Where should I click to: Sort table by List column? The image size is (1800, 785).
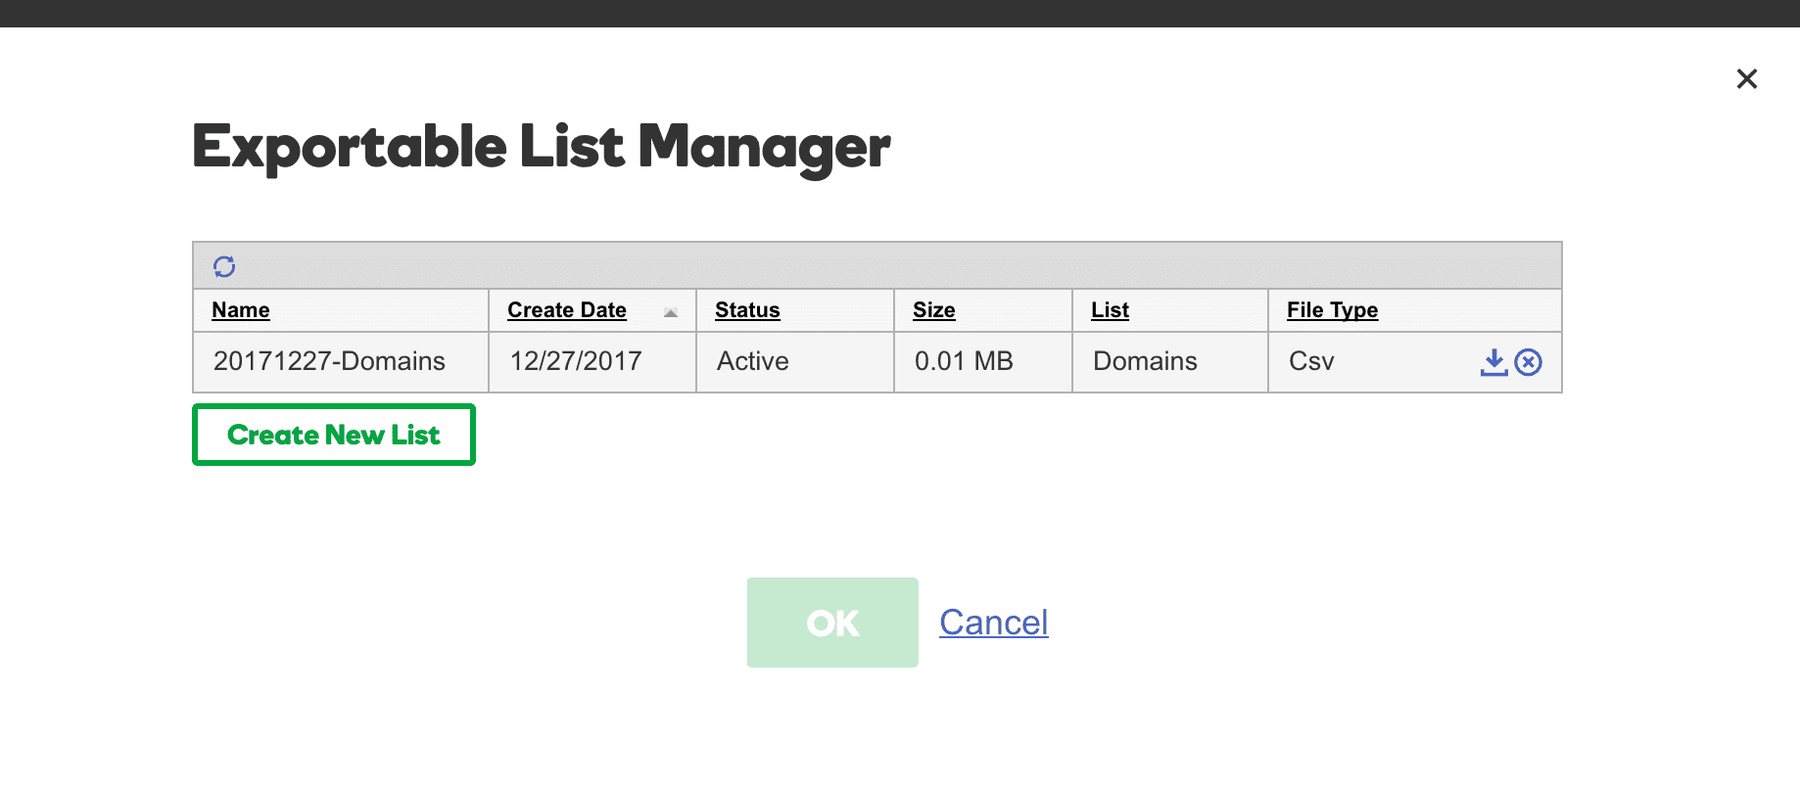pyautogui.click(x=1110, y=310)
